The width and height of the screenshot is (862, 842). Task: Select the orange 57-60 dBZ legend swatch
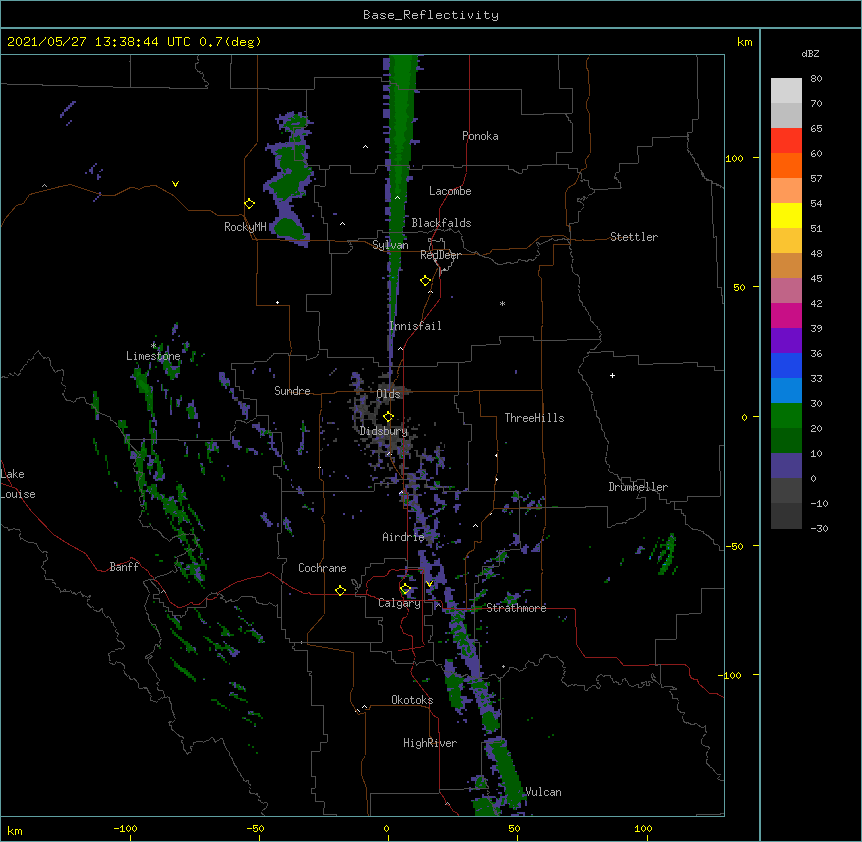point(786,165)
